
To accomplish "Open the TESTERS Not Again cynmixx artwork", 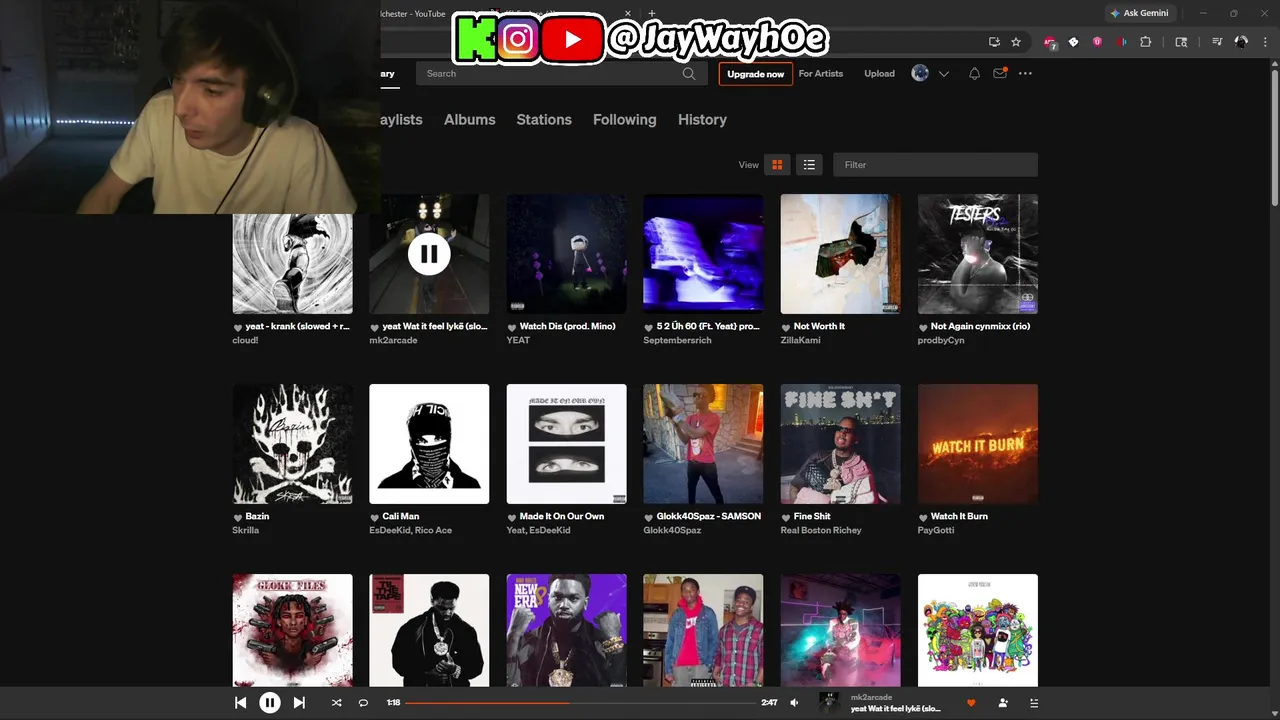I will click(x=978, y=254).
